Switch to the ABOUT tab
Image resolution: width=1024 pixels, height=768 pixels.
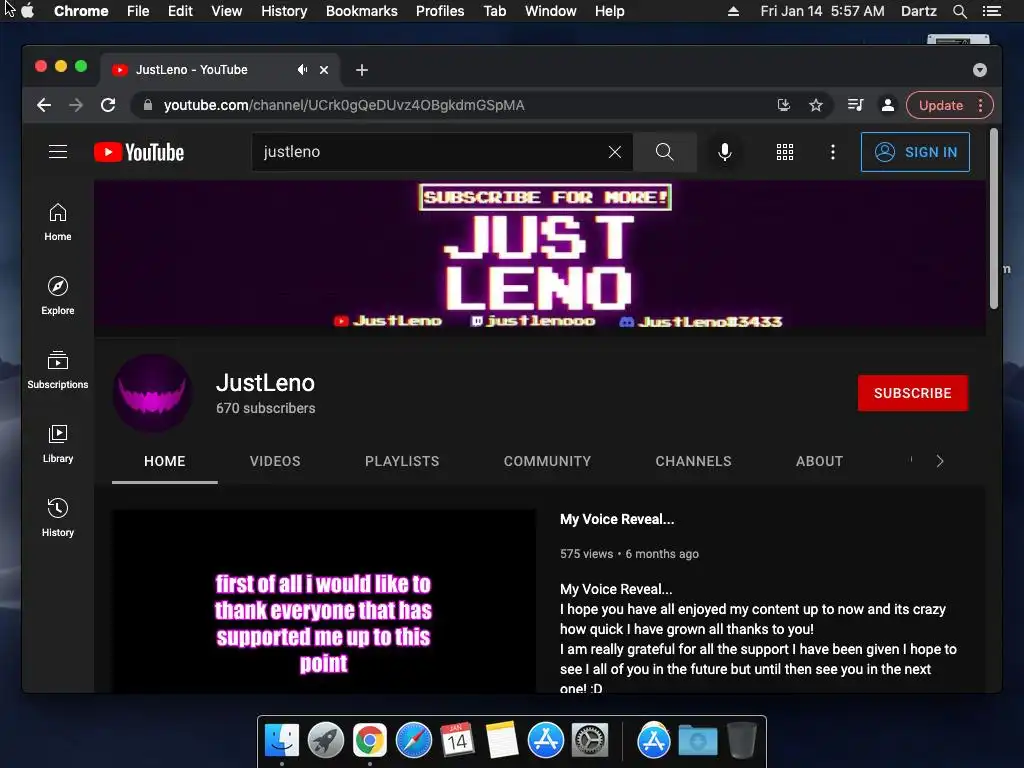click(x=820, y=461)
